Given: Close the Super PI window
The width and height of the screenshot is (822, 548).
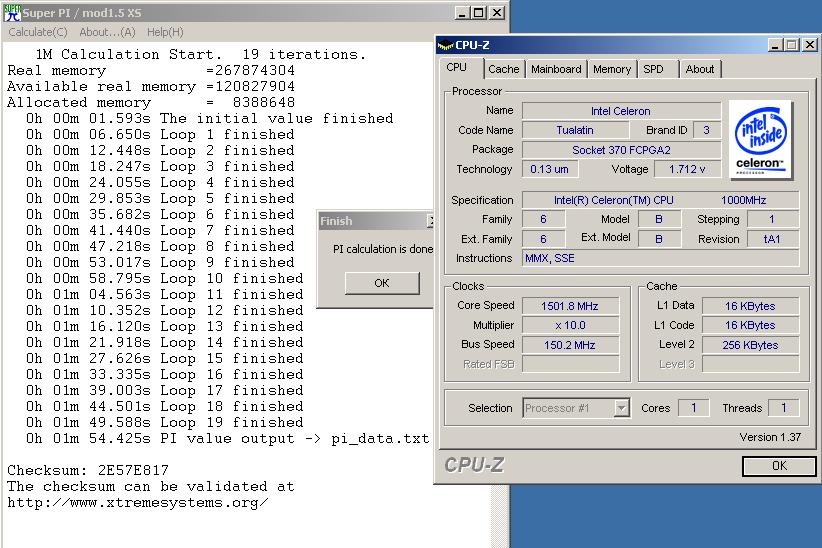Looking at the screenshot, I should (x=497, y=13).
